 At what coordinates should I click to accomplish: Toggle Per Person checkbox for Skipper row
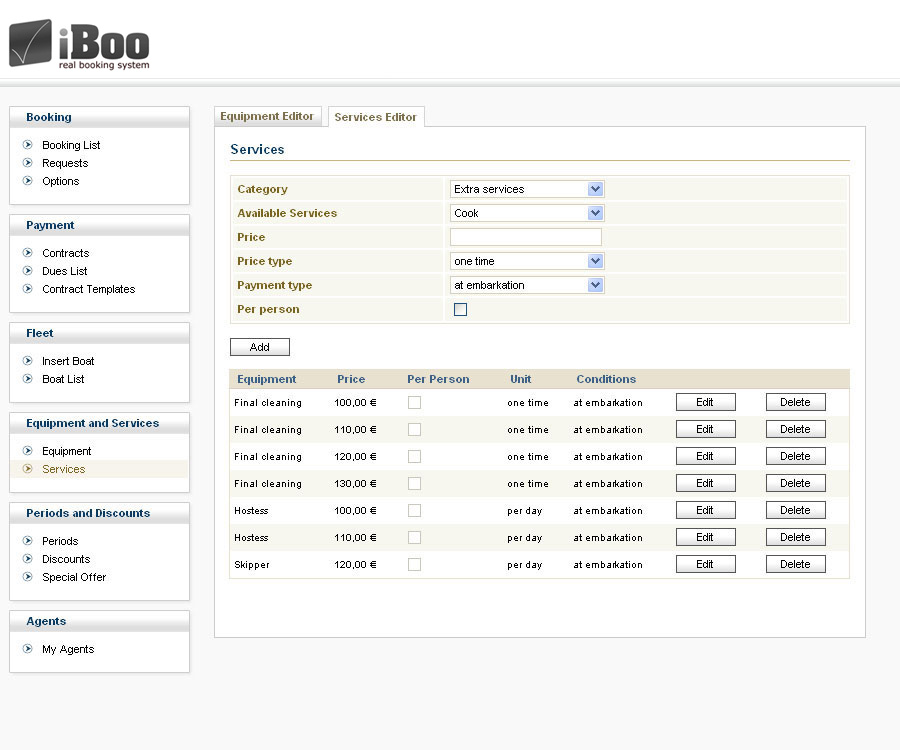click(x=414, y=565)
